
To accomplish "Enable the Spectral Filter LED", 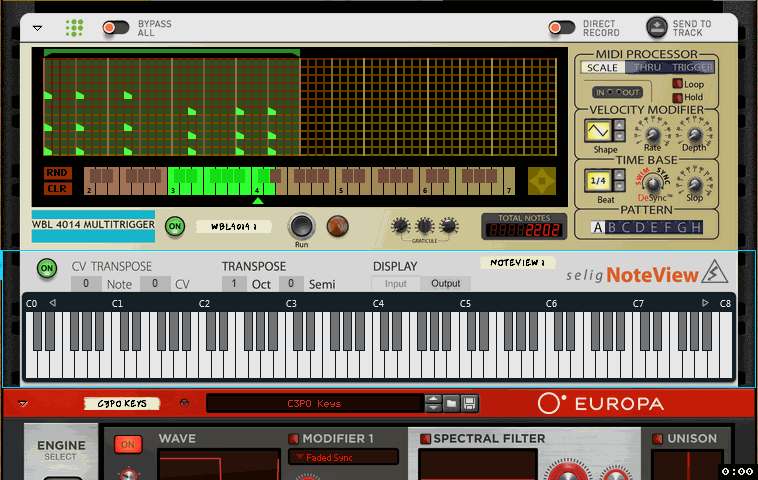I will tap(425, 438).
